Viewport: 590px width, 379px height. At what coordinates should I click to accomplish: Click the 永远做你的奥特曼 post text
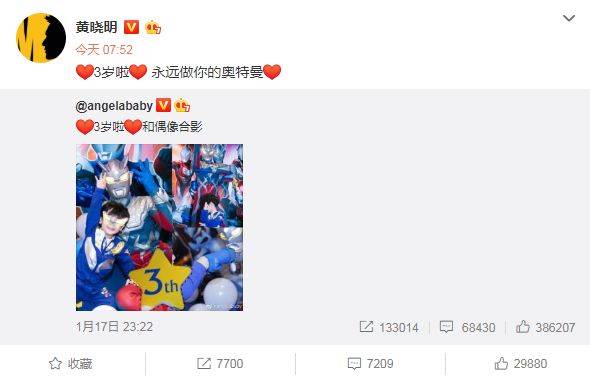click(207, 72)
